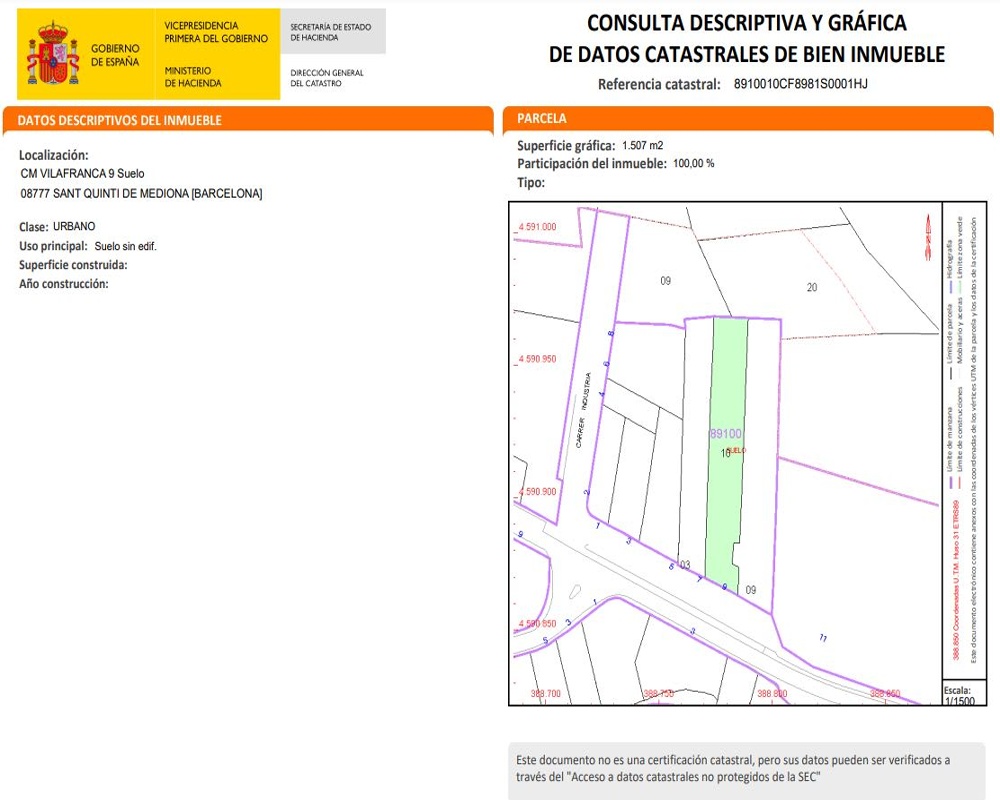Image resolution: width=1000 pixels, height=800 pixels.
Task: Click the DATOS DESCRIPTIVOS DEL INMUEBLE header
Action: (x=120, y=120)
